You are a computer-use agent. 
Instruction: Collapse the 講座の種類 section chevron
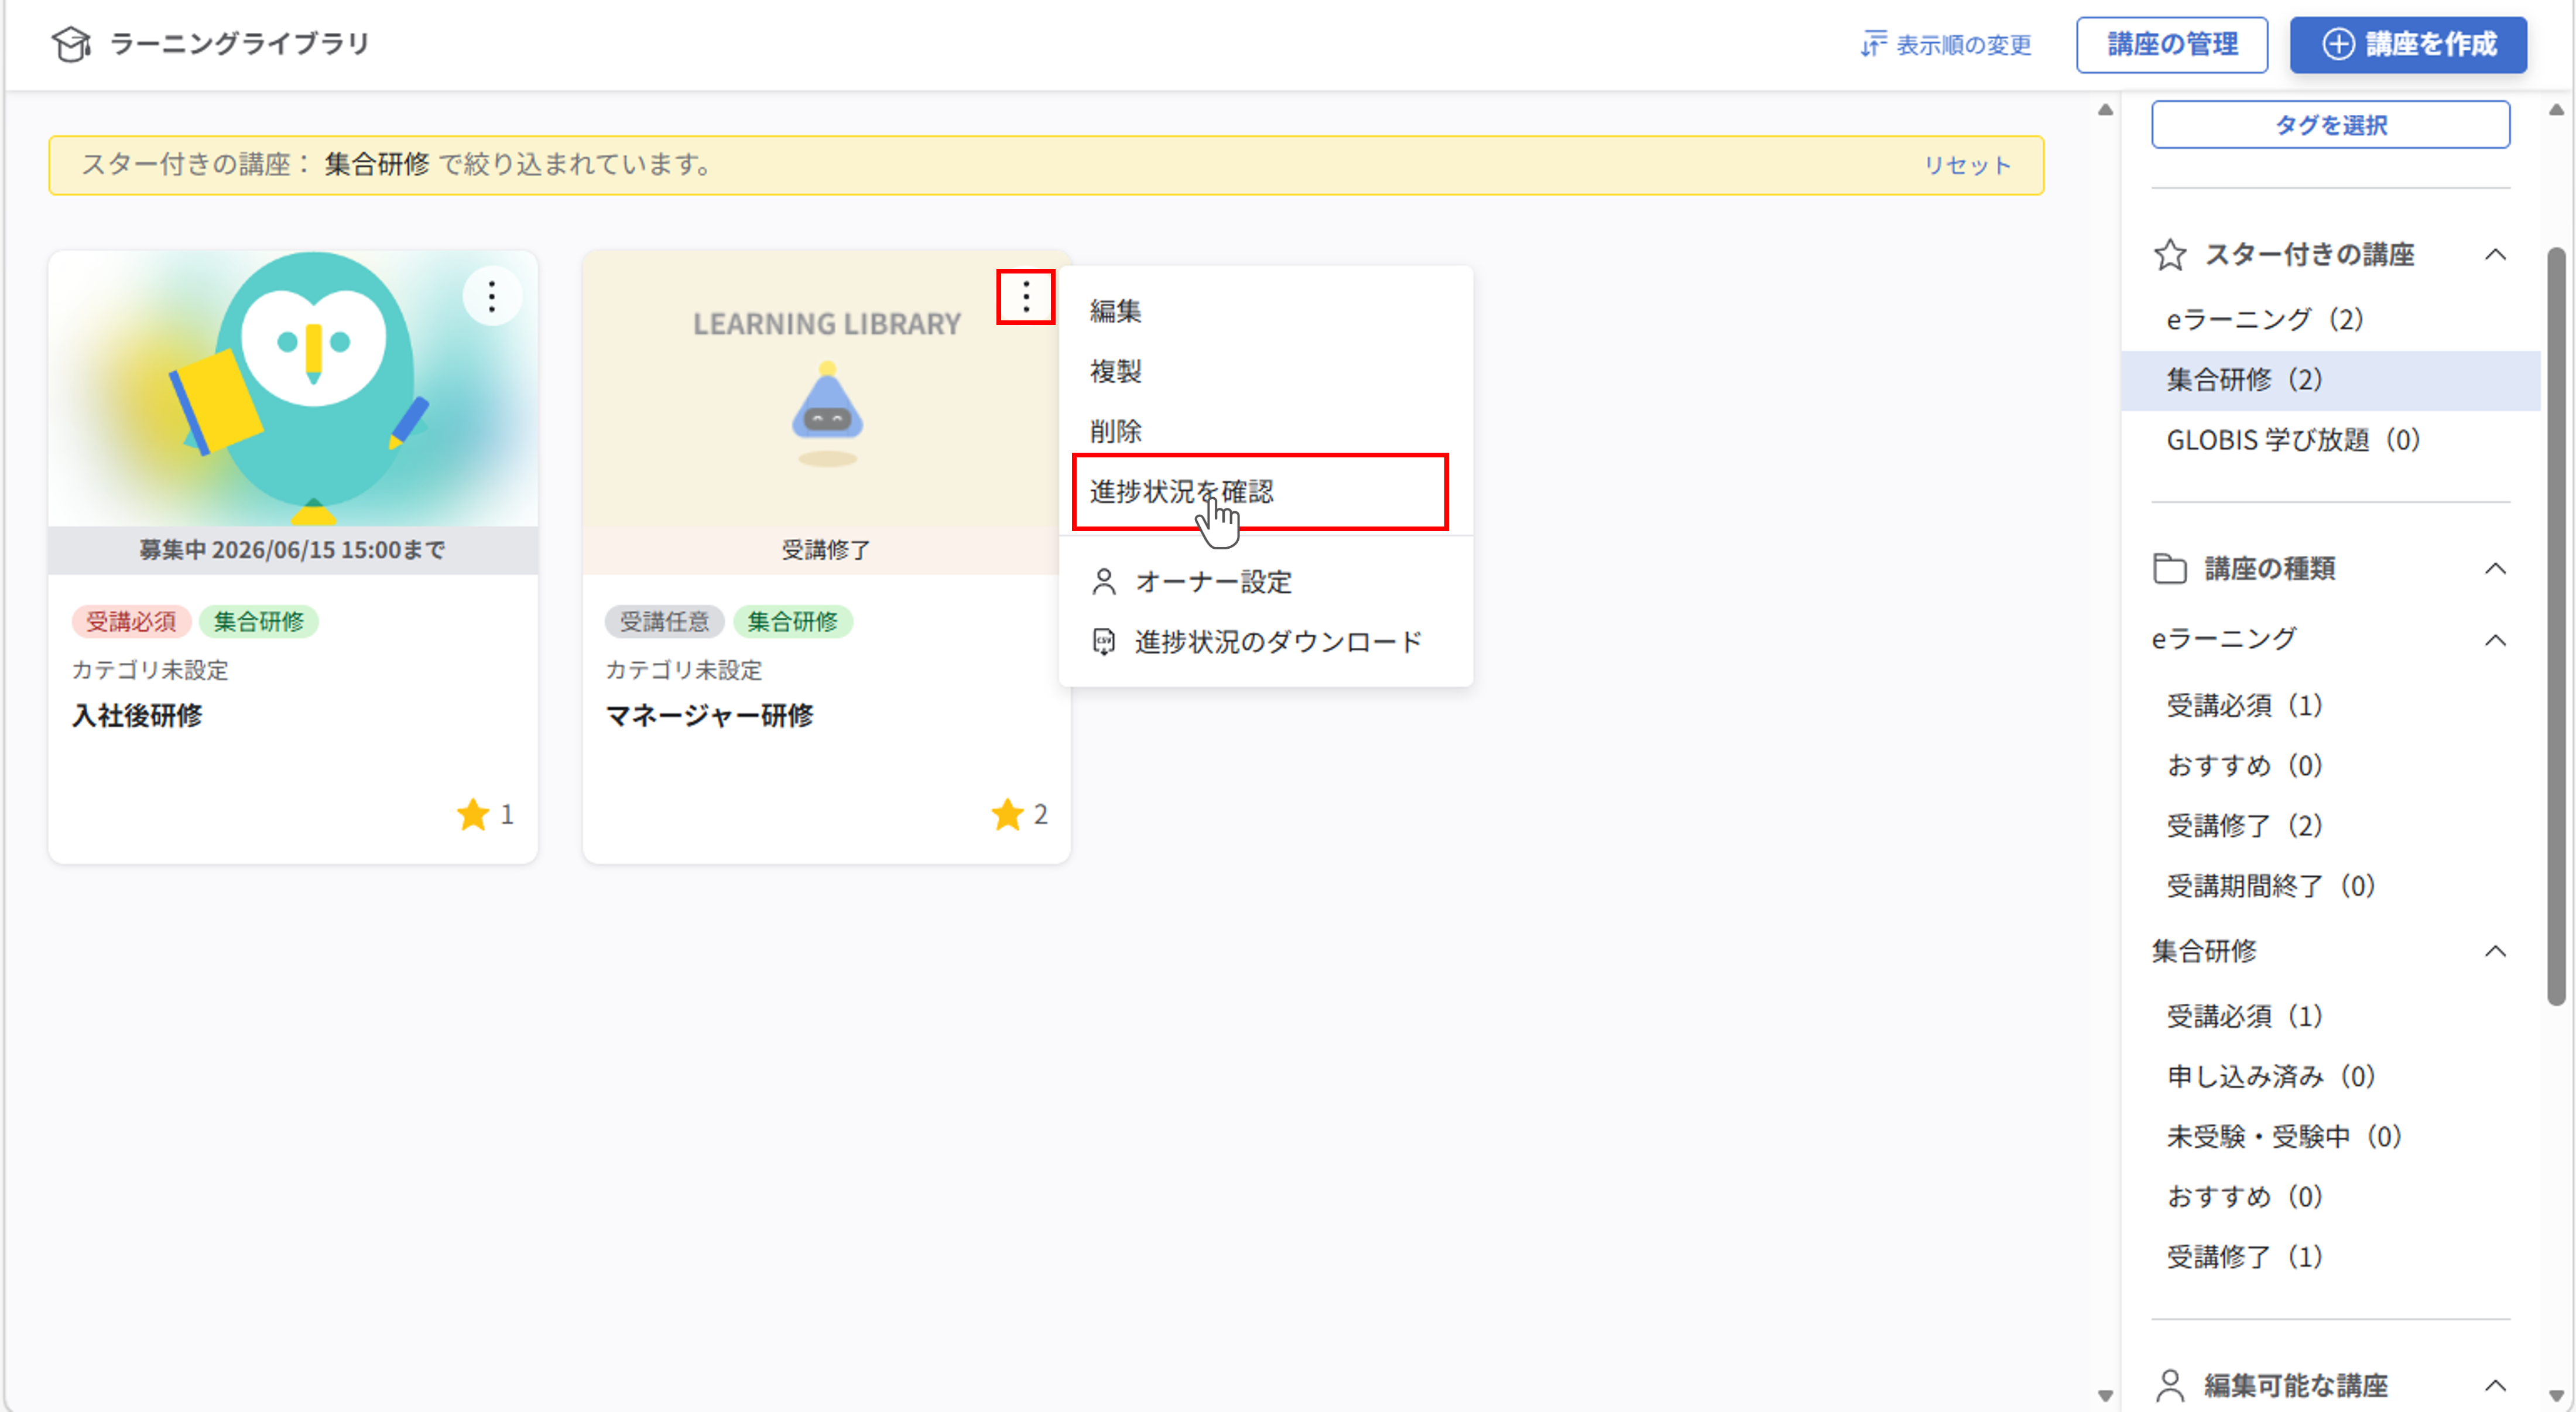[2495, 568]
